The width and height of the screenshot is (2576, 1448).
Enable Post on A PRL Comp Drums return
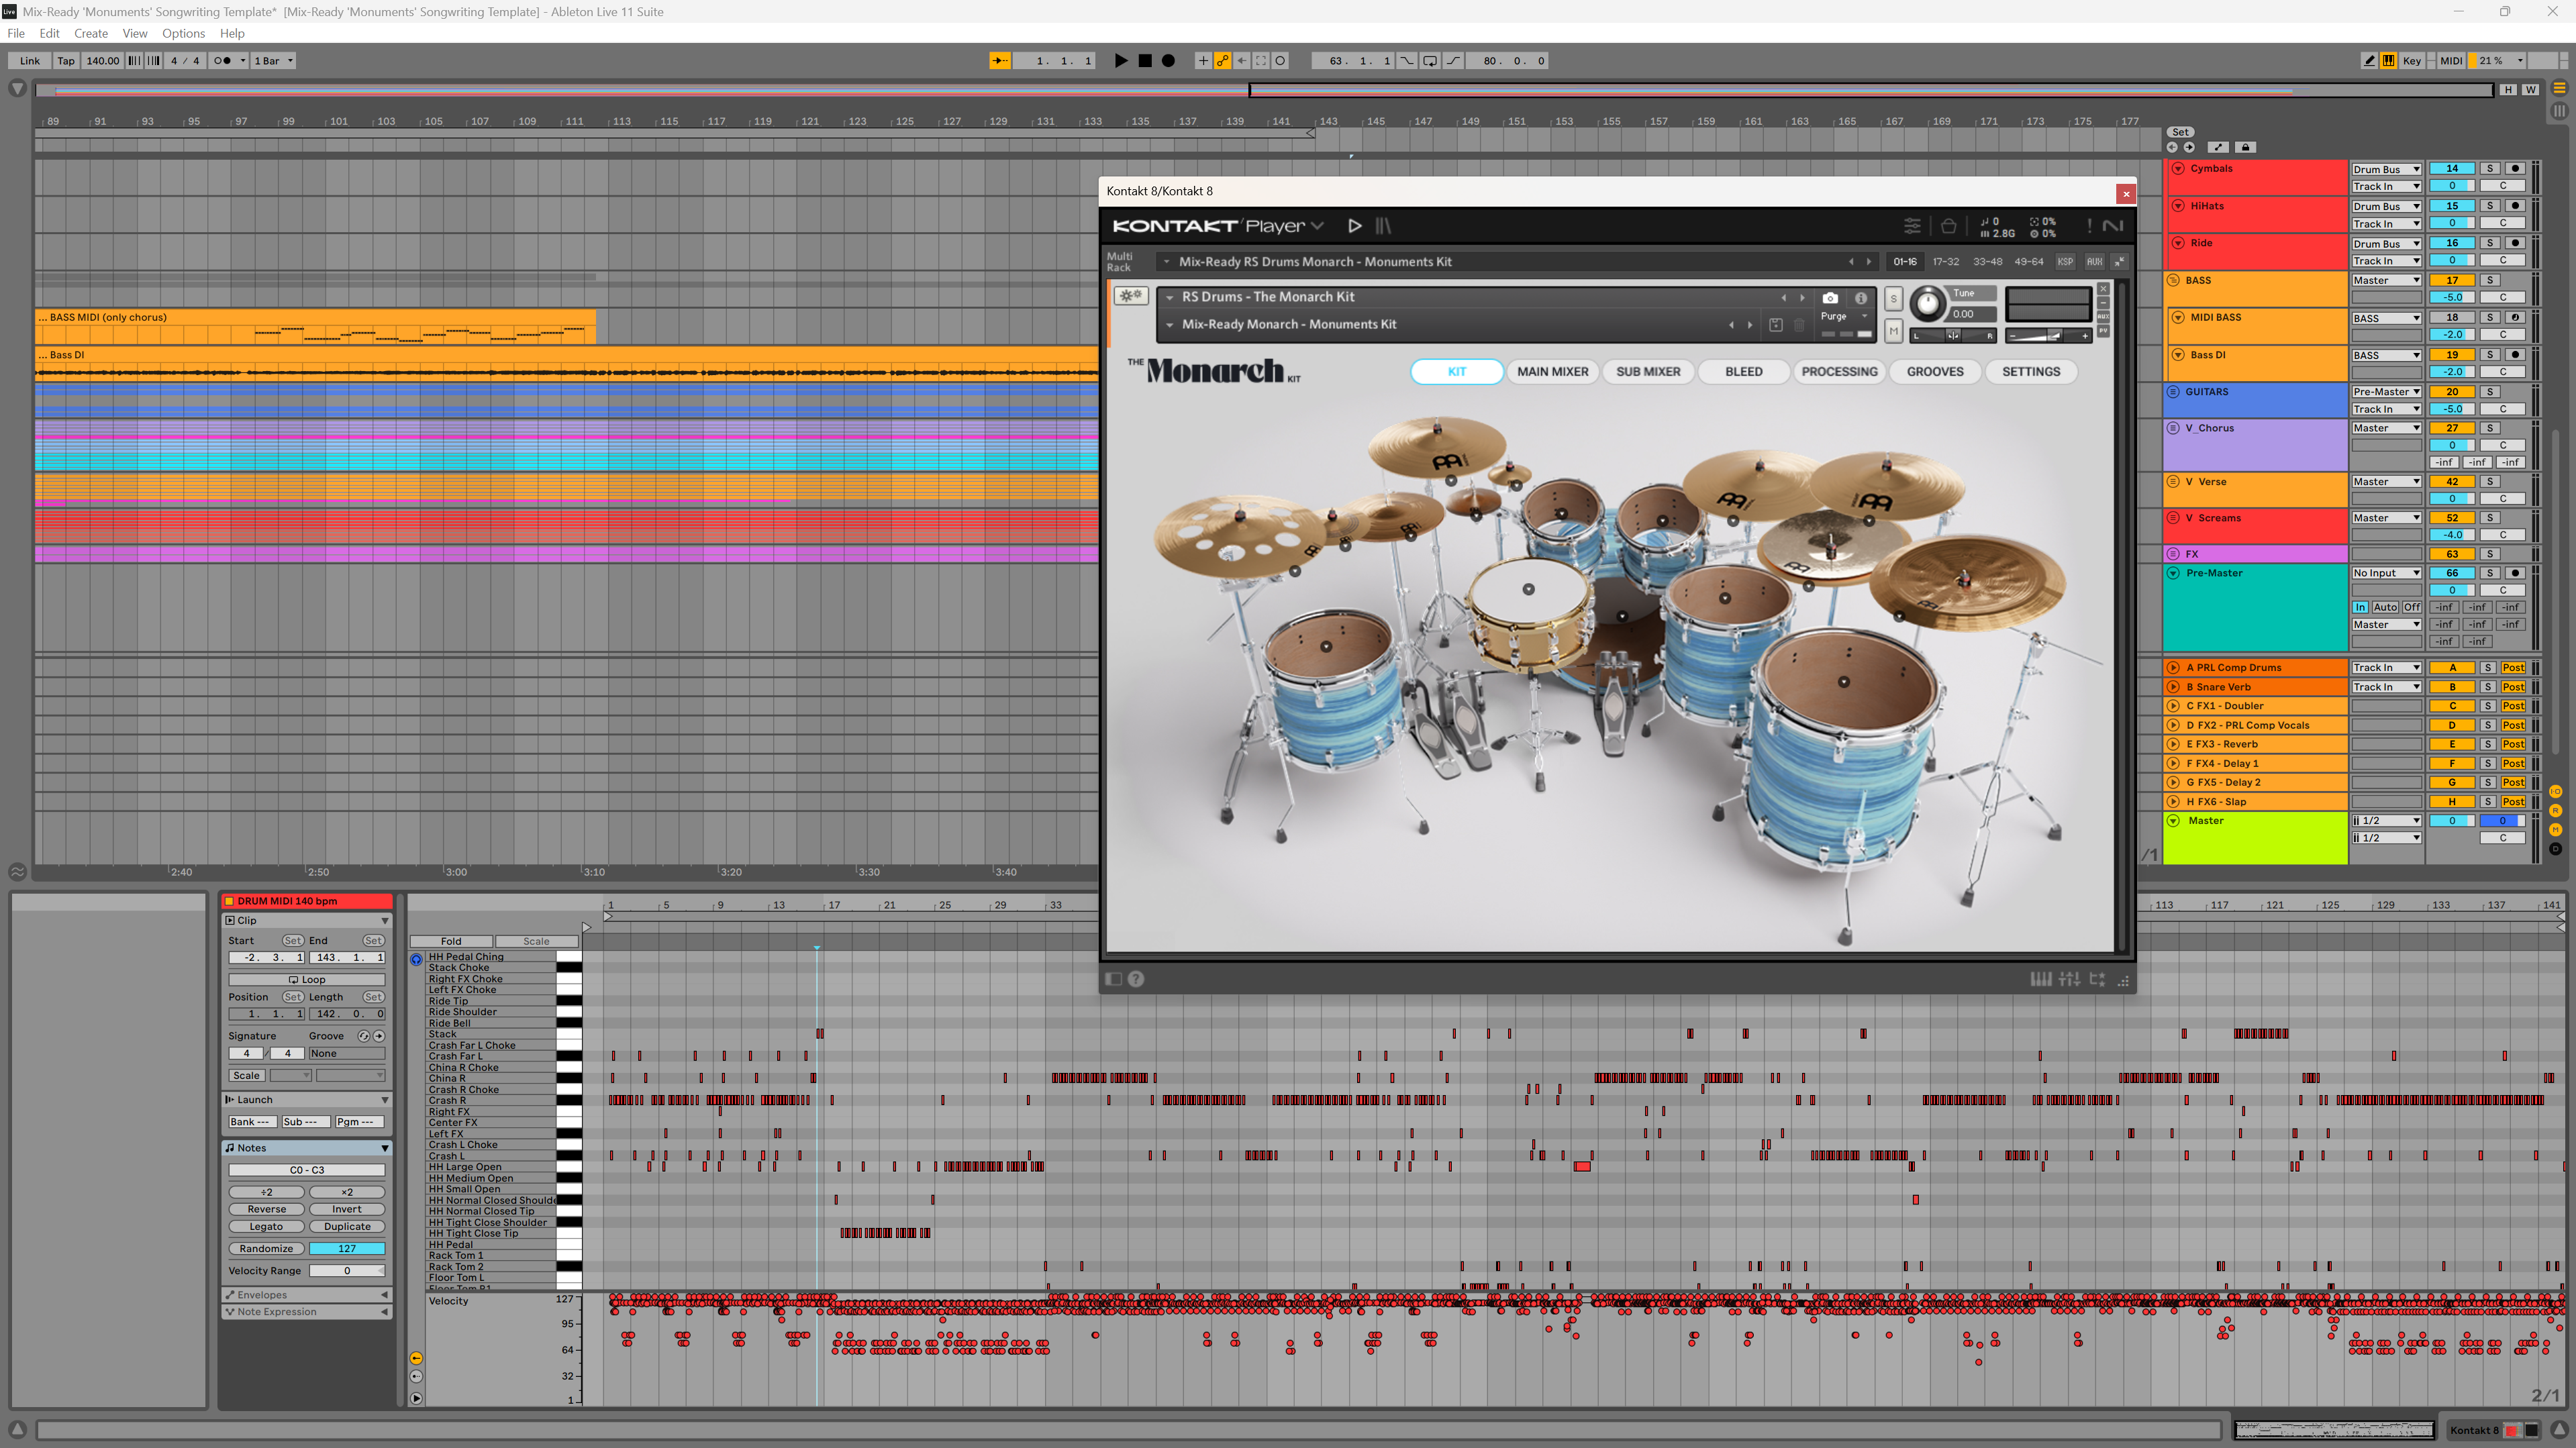coord(2514,667)
